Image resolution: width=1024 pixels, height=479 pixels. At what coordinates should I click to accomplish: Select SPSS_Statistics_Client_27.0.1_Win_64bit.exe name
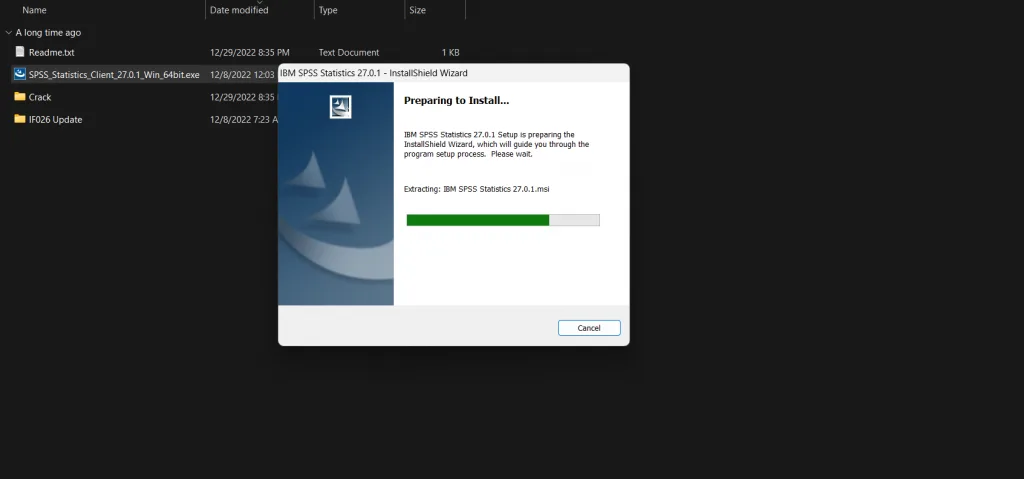point(114,74)
